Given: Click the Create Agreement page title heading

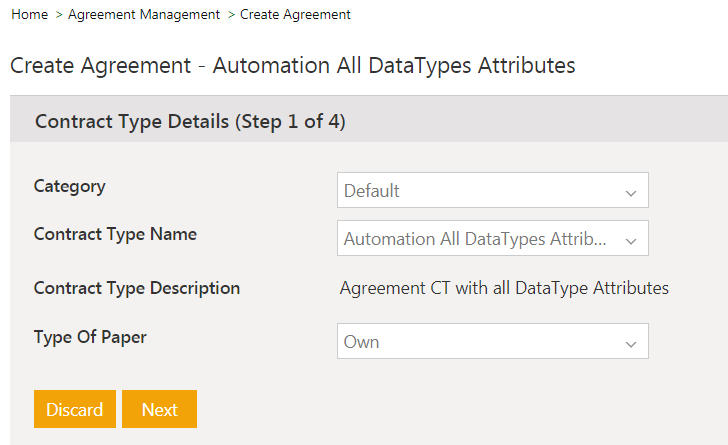Looking at the screenshot, I should [292, 66].
